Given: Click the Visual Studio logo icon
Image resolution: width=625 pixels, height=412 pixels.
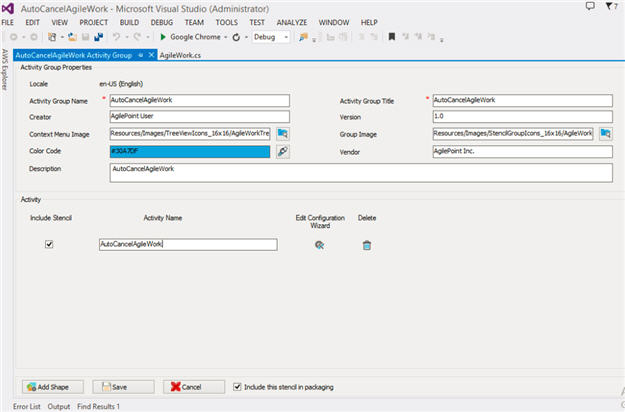Looking at the screenshot, I should click(8, 8).
